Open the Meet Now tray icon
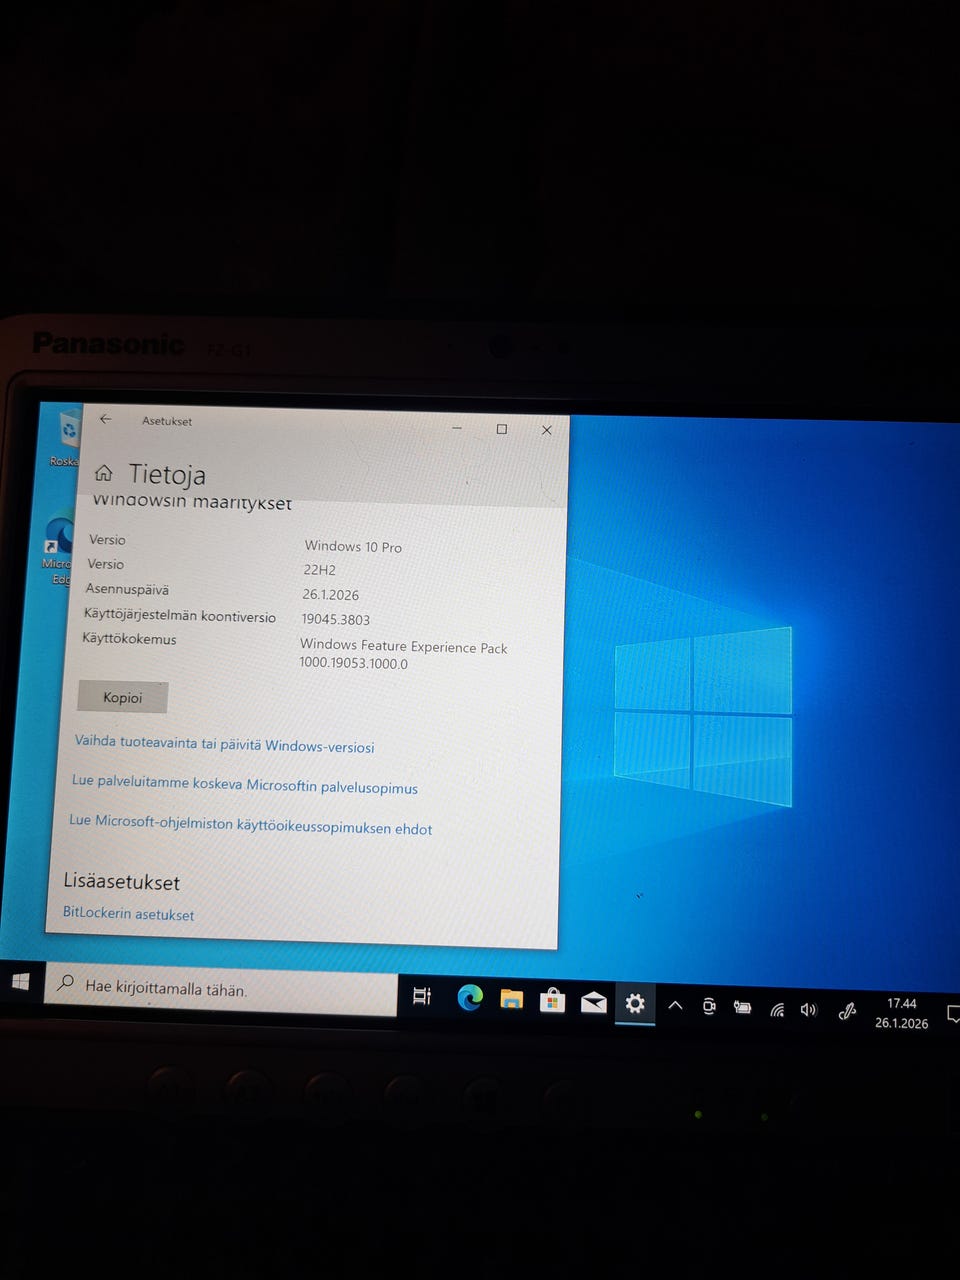This screenshot has height=1280, width=960. (x=709, y=1006)
